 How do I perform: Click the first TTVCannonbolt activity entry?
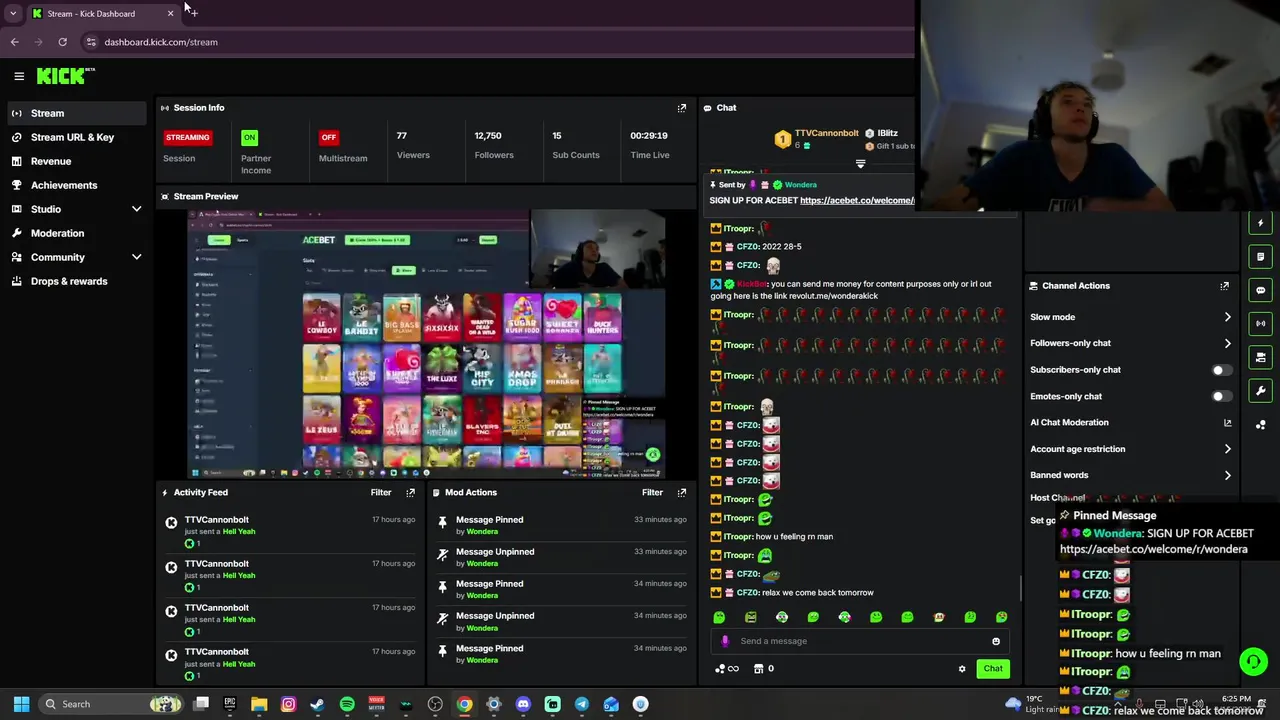[291, 532]
